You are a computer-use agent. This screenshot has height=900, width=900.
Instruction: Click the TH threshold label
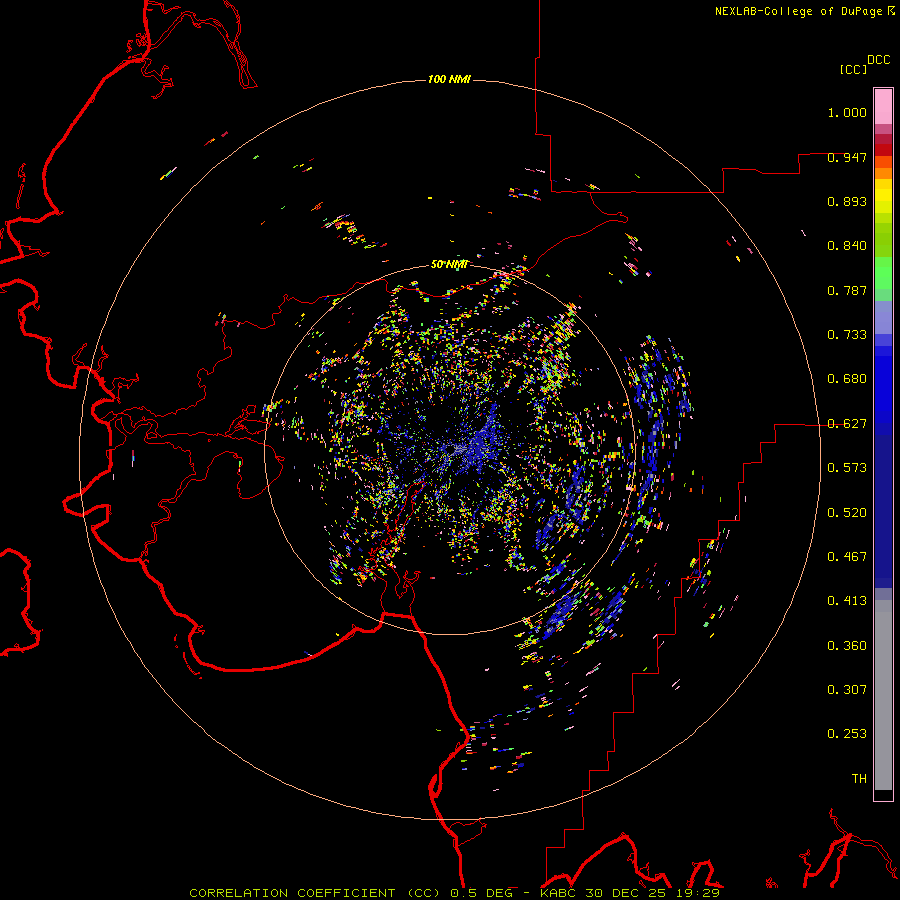coord(859,779)
